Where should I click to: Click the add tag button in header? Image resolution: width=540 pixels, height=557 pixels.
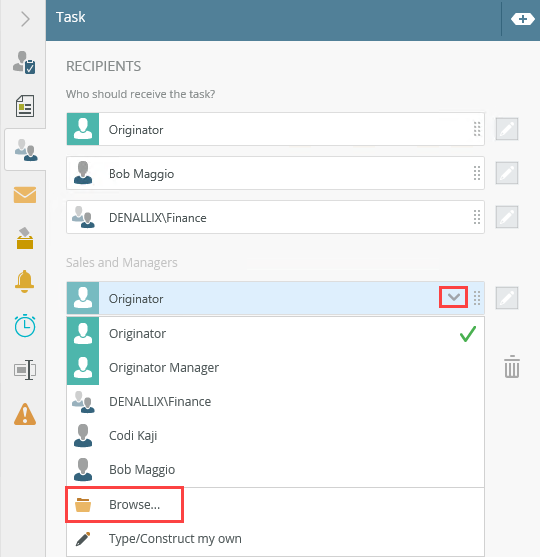(x=523, y=19)
